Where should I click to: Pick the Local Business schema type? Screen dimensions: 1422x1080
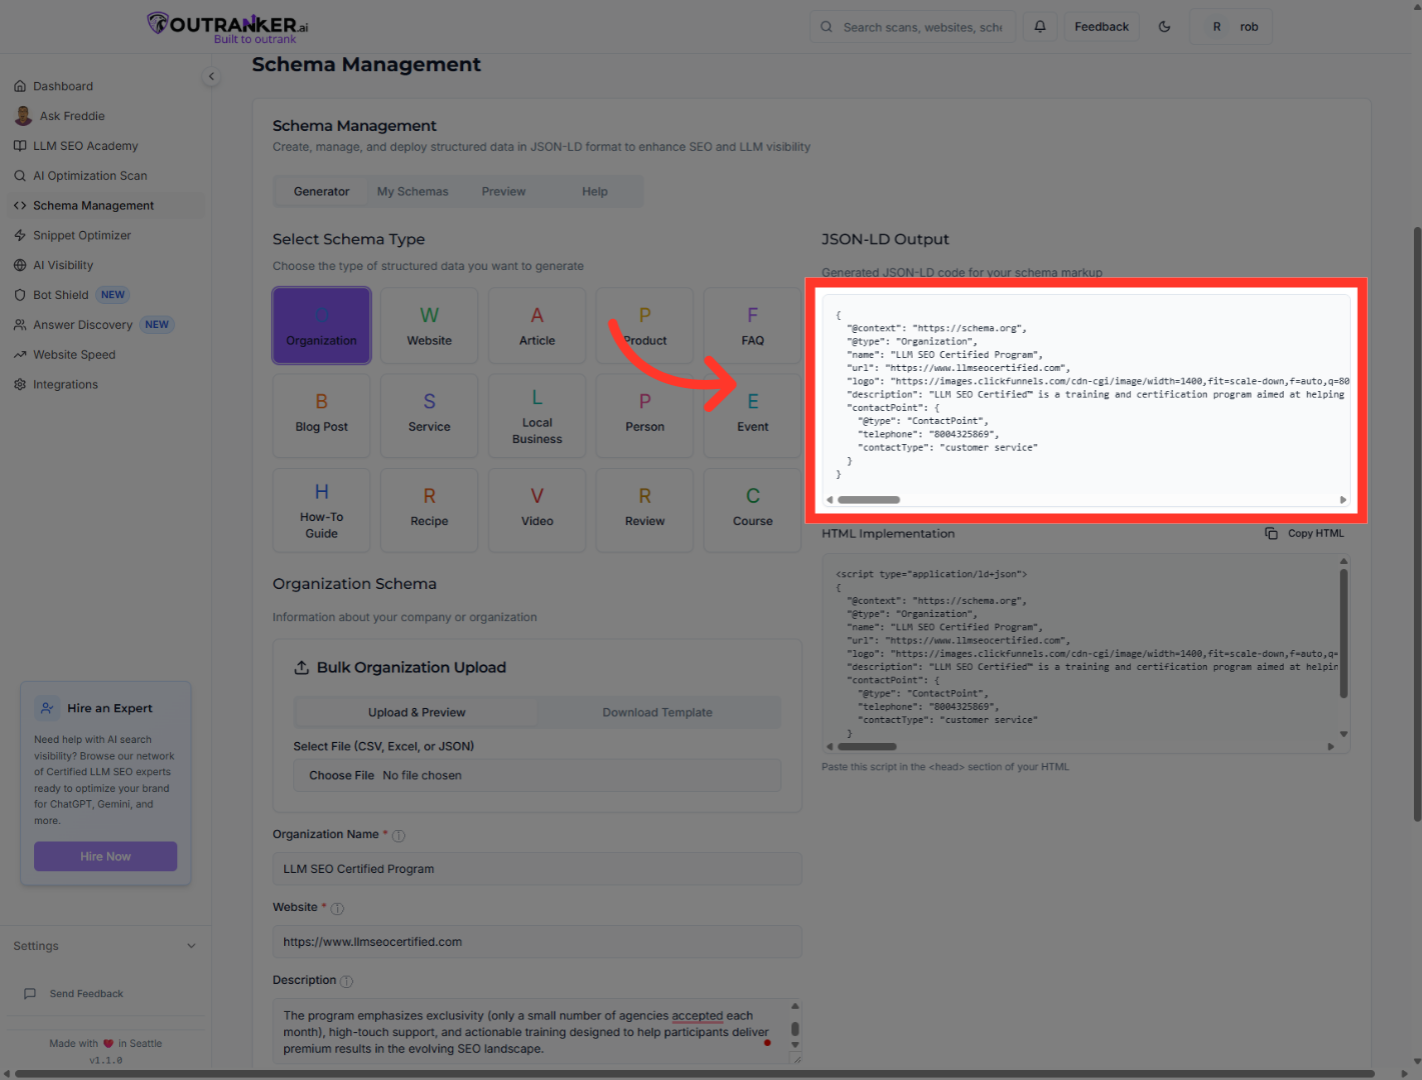pyautogui.click(x=537, y=415)
